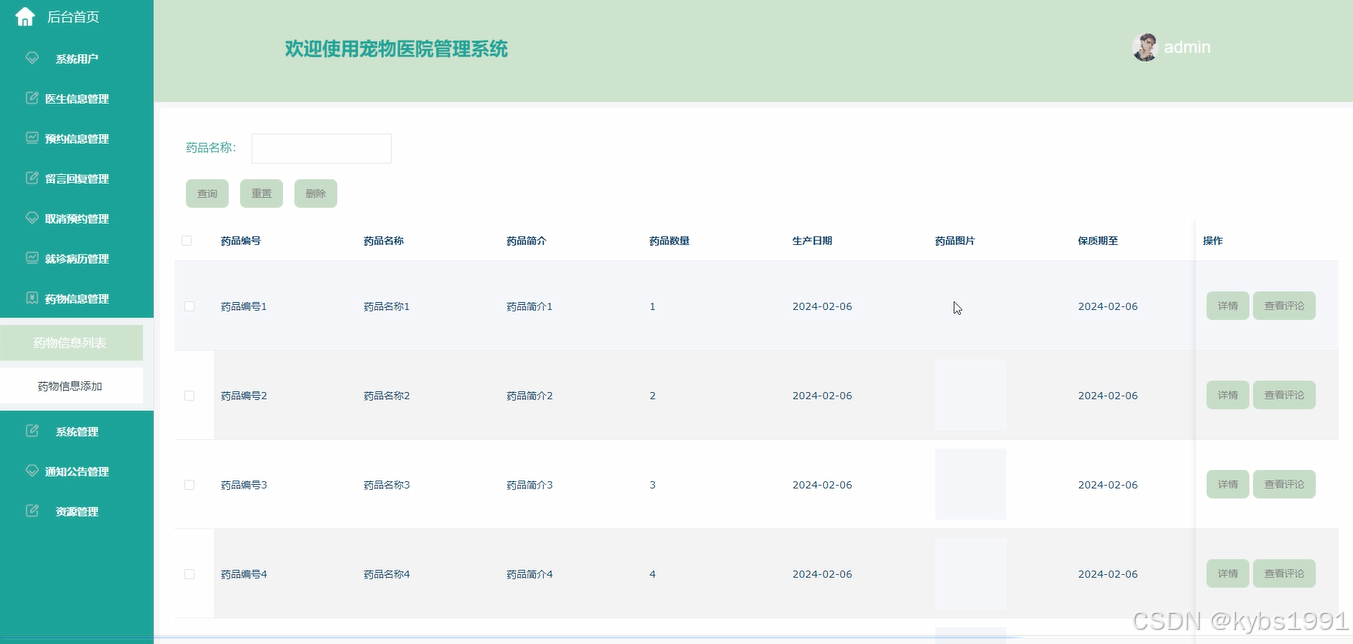Click the home icon beside 后台首页
Screen dimensions: 1353x644
pos(25,17)
